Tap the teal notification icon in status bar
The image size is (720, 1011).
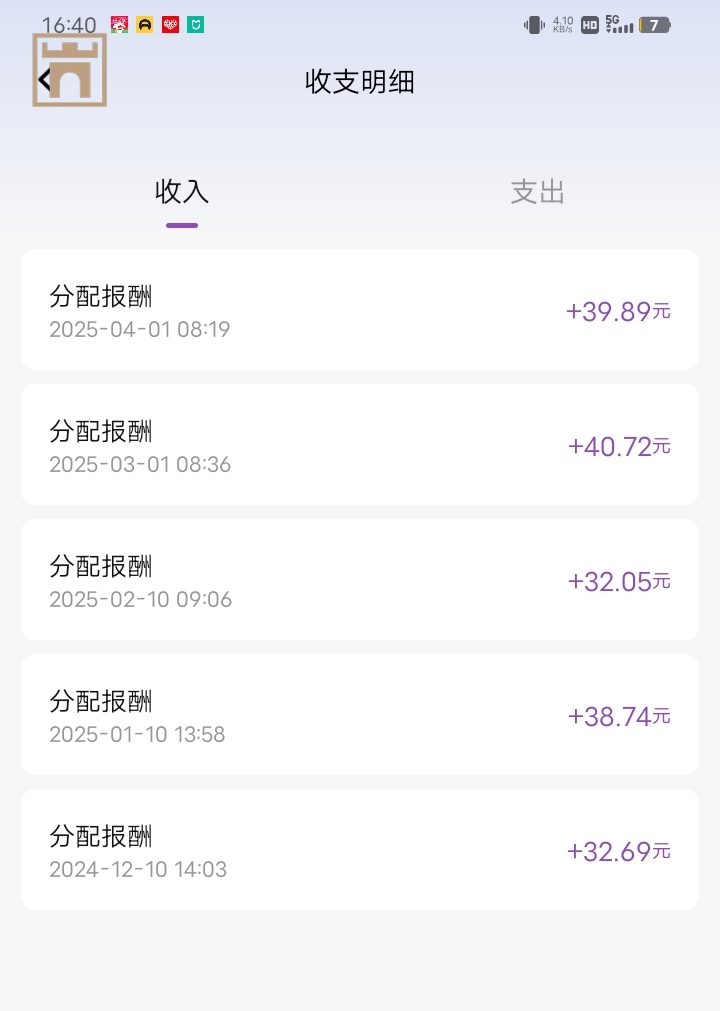196,25
